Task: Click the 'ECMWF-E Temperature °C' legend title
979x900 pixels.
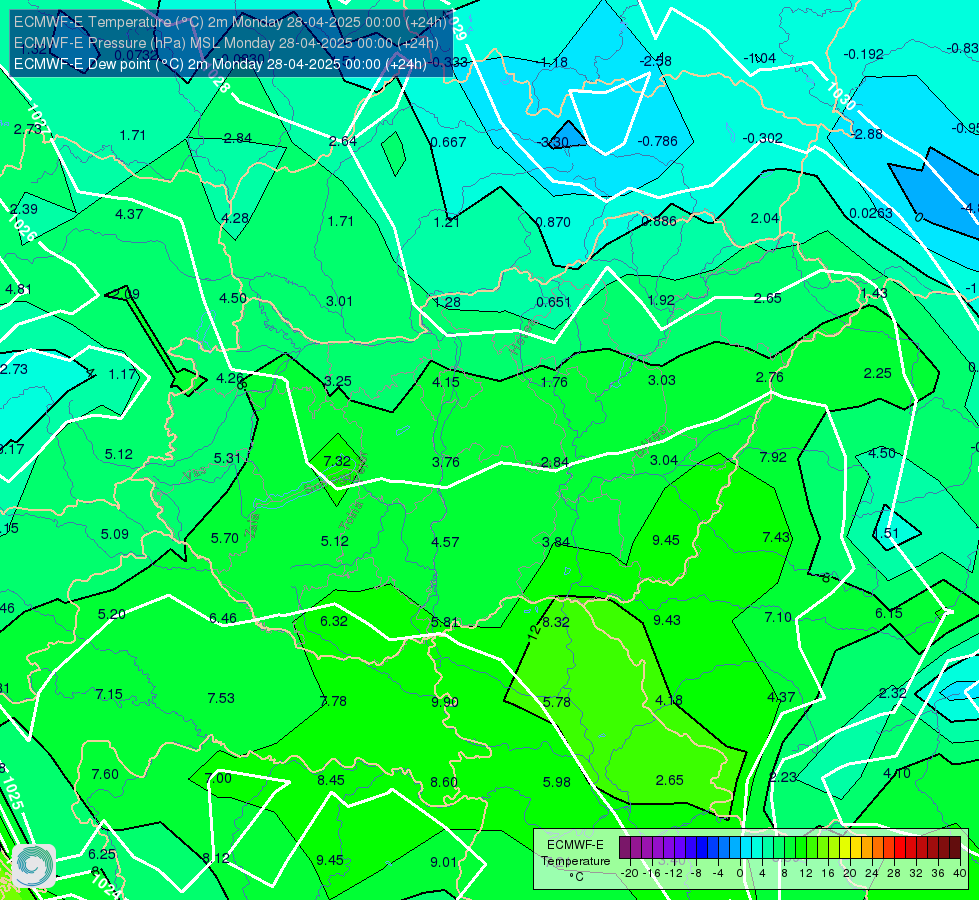Action: coord(575,861)
